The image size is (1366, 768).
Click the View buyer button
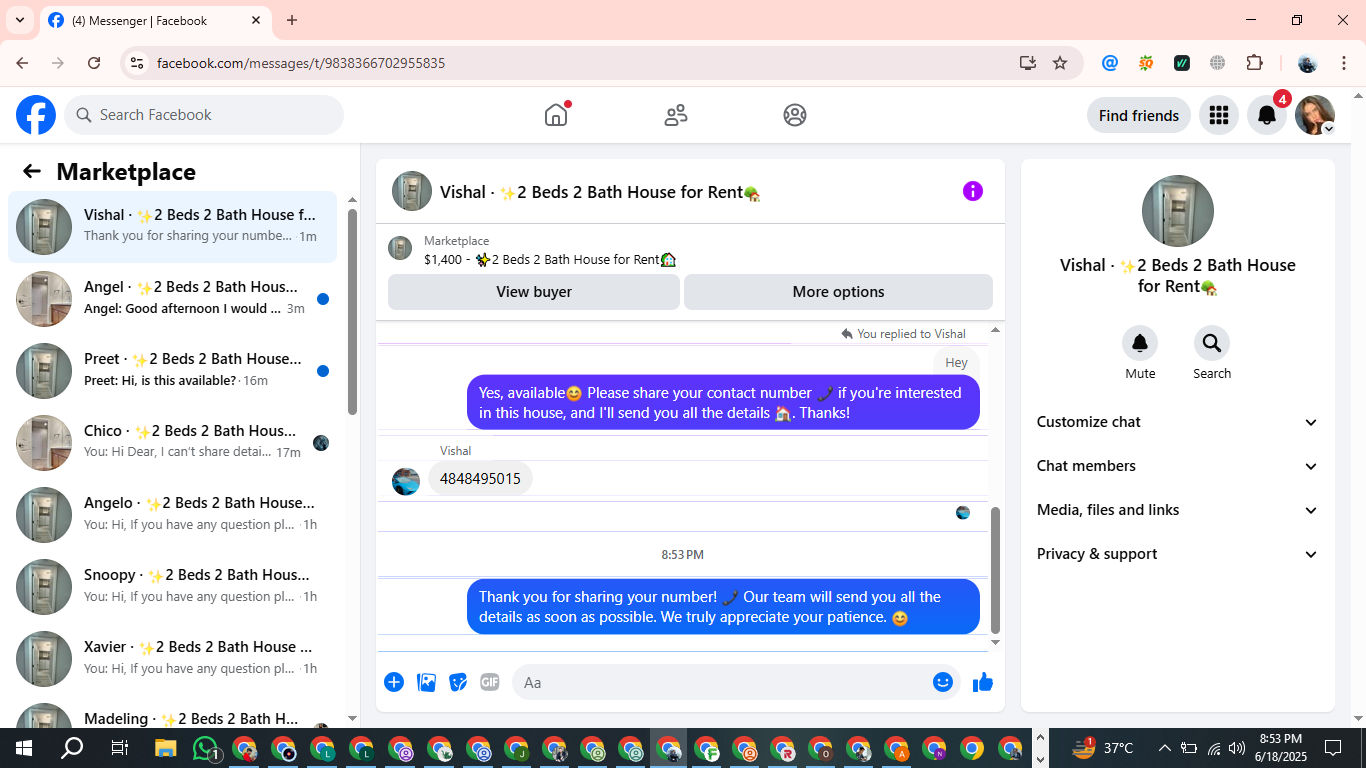pos(534,292)
